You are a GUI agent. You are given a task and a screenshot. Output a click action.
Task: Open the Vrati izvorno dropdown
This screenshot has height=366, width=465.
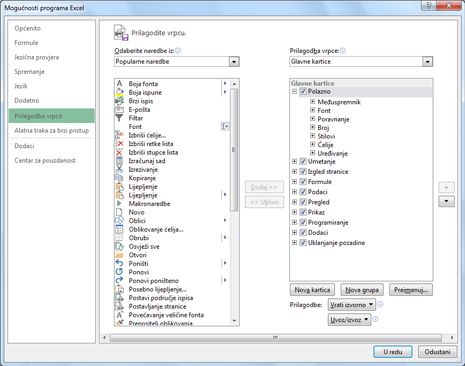[352, 305]
